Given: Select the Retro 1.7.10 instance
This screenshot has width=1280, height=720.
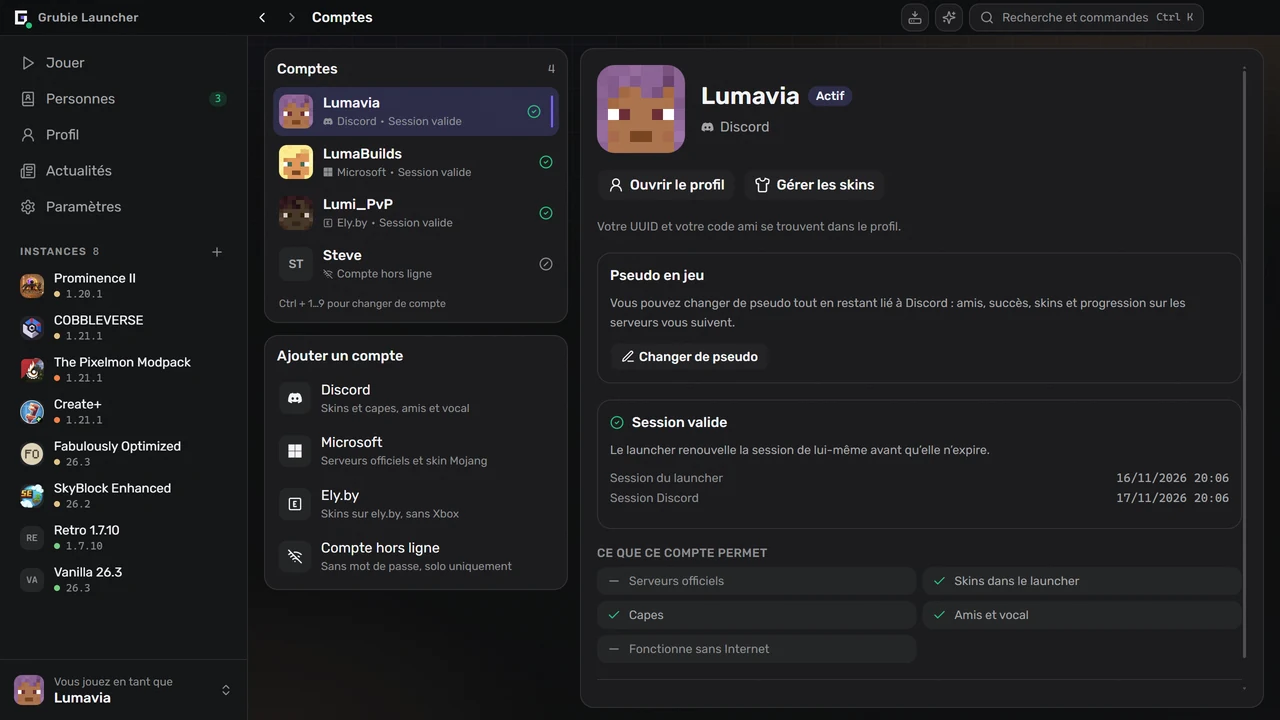Looking at the screenshot, I should pyautogui.click(x=123, y=538).
